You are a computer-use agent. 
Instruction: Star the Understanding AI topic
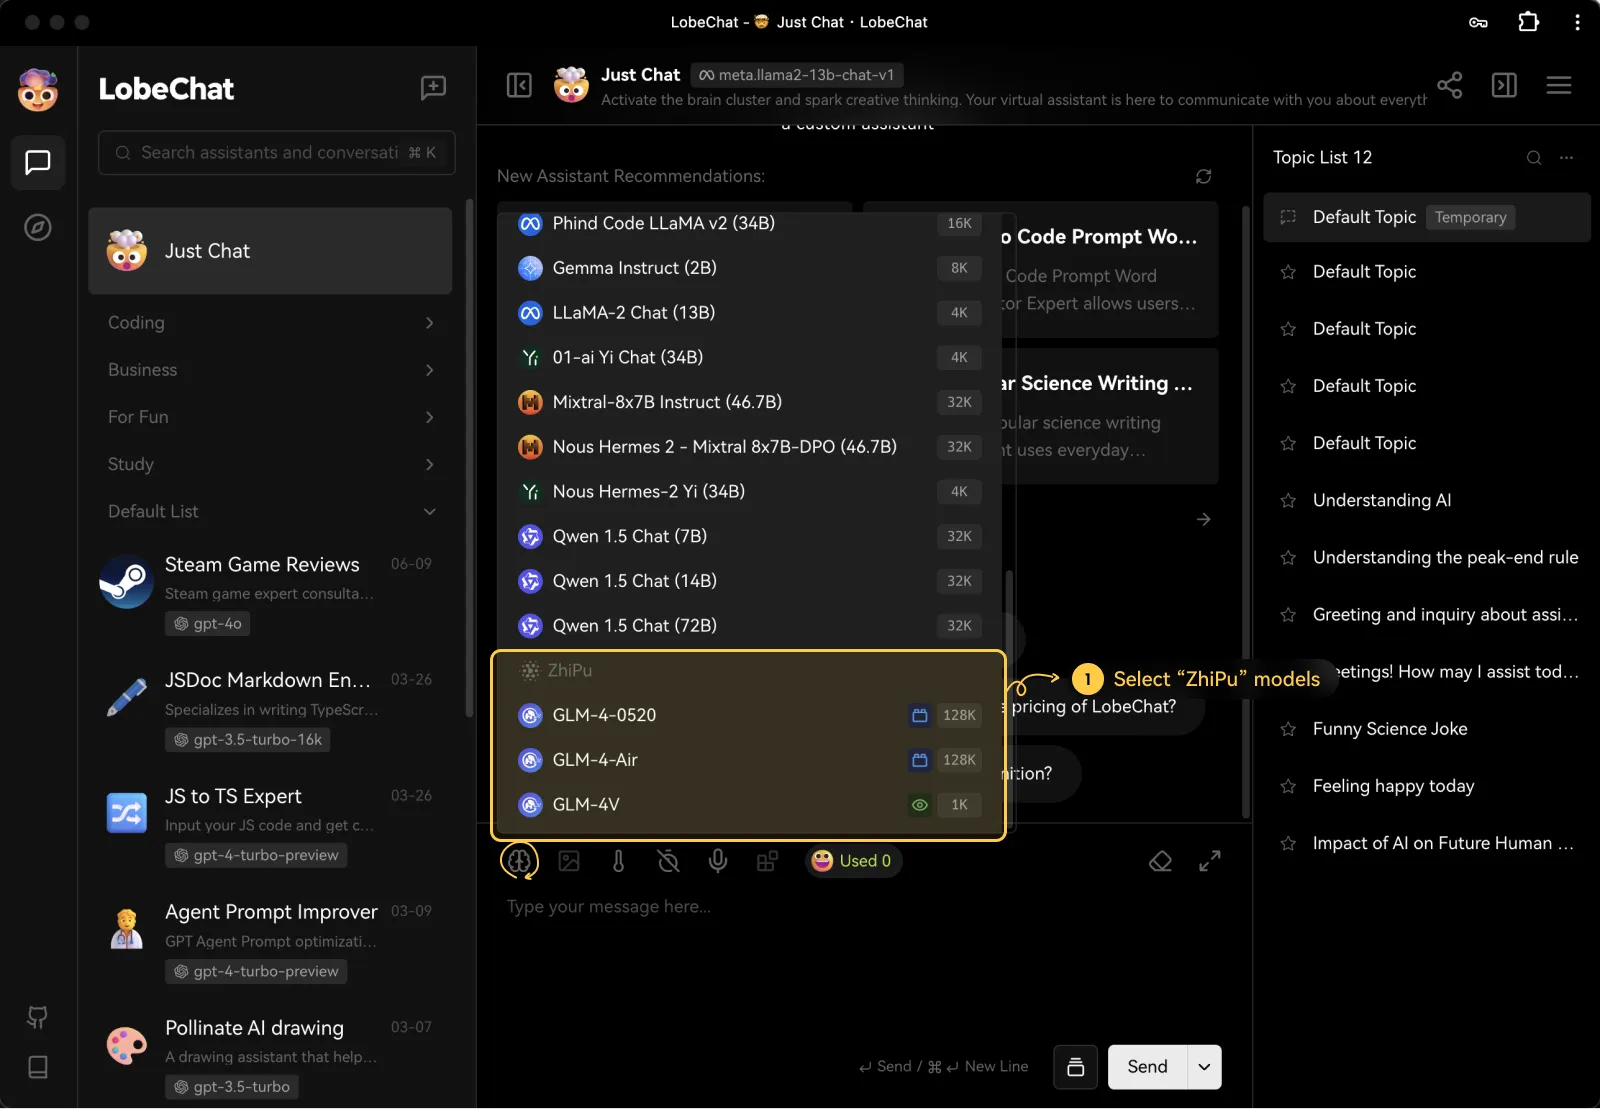(1288, 501)
